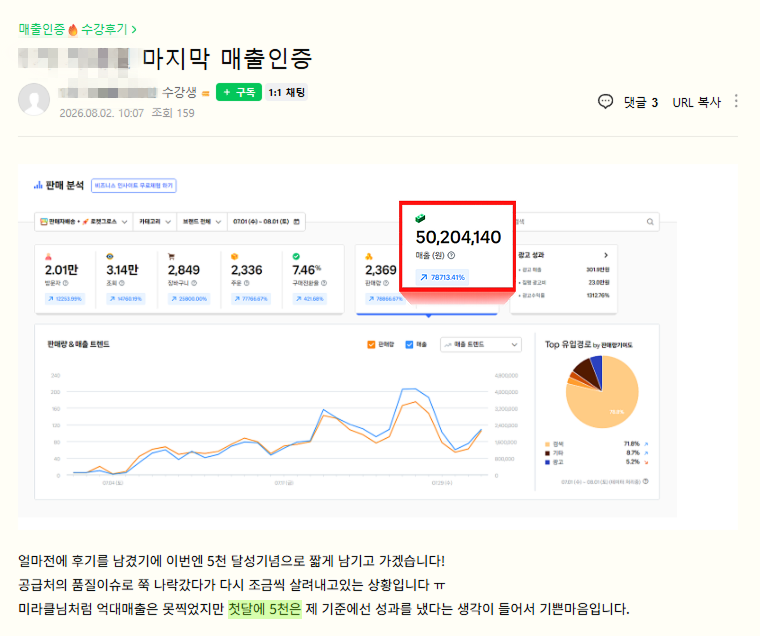Screen dimensions: 760x636
Task: Click the 주문 box icon
Action: [234, 256]
